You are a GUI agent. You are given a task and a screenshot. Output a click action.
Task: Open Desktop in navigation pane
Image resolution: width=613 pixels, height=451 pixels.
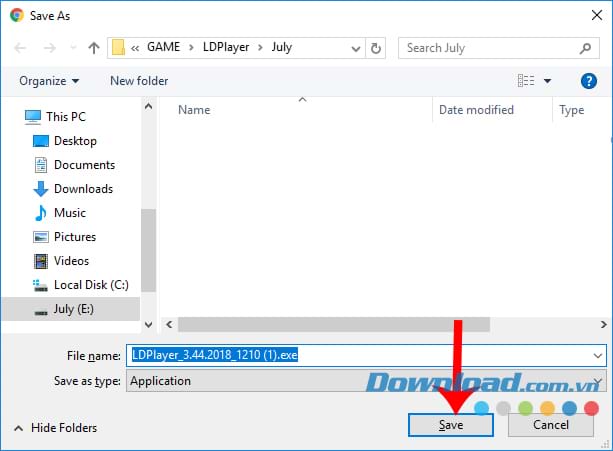click(x=75, y=141)
